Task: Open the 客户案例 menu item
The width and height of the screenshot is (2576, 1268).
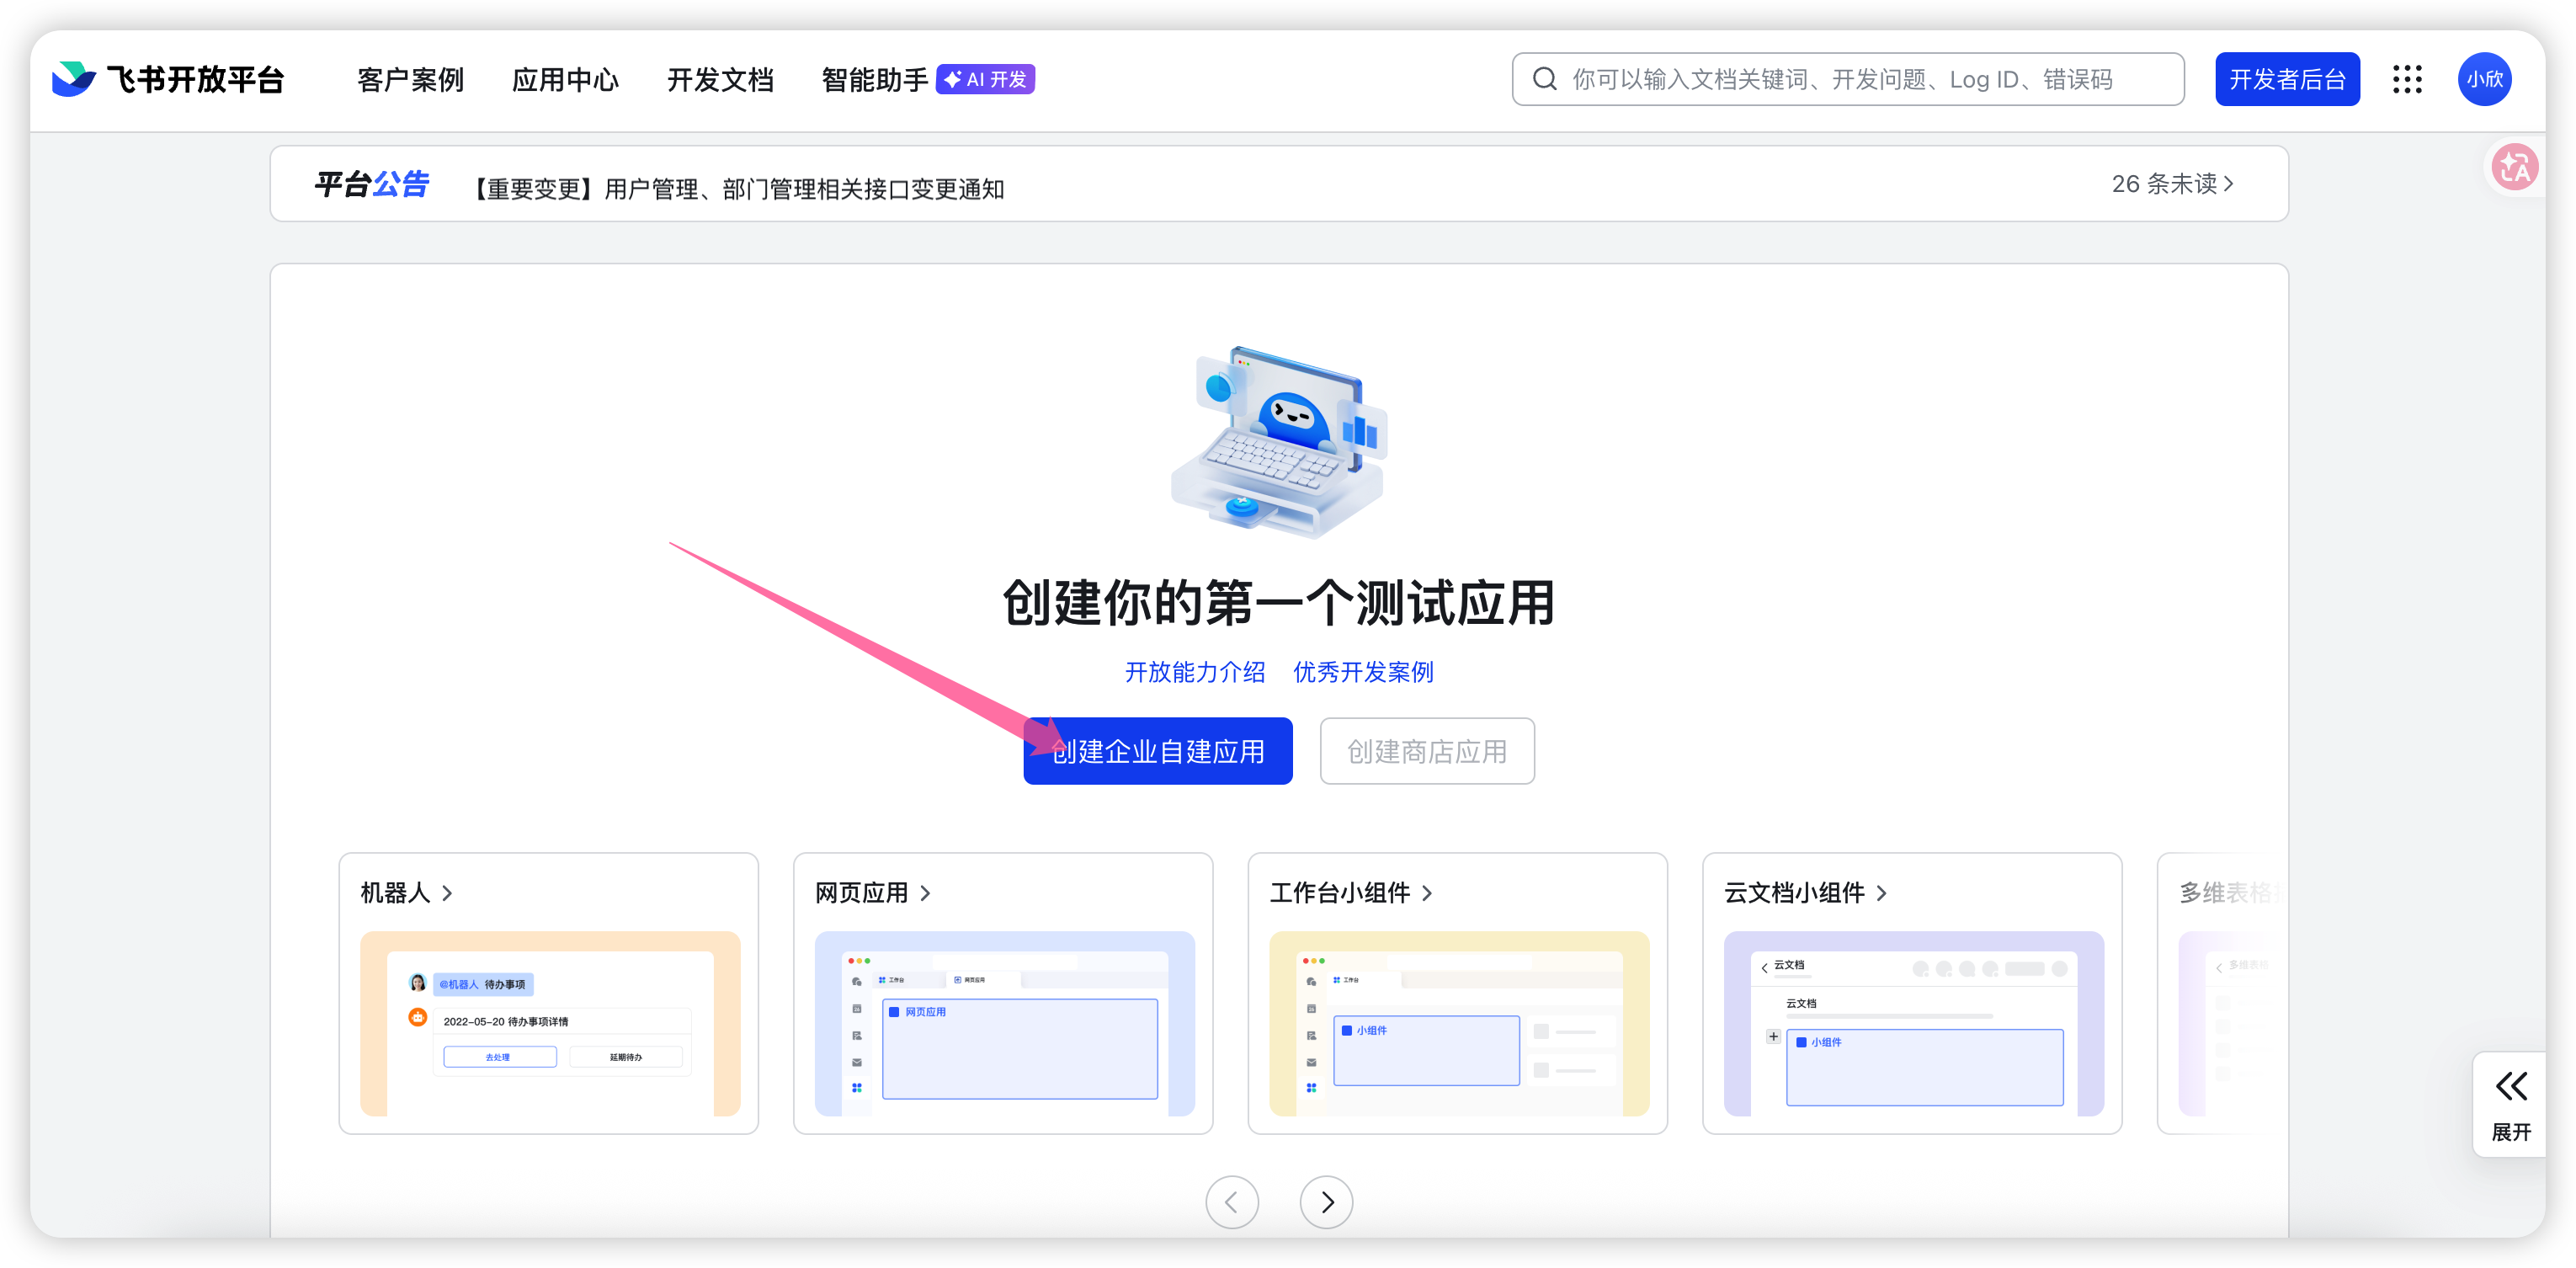Action: tap(410, 80)
